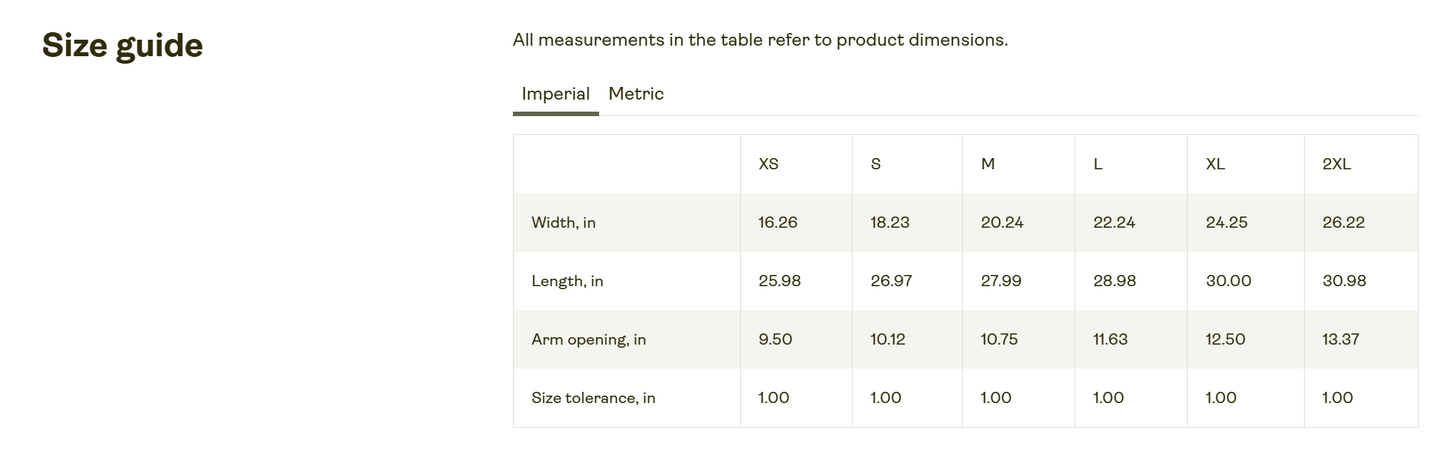The width and height of the screenshot is (1445, 466).
Task: Click the Size guide heading
Action: (x=122, y=46)
